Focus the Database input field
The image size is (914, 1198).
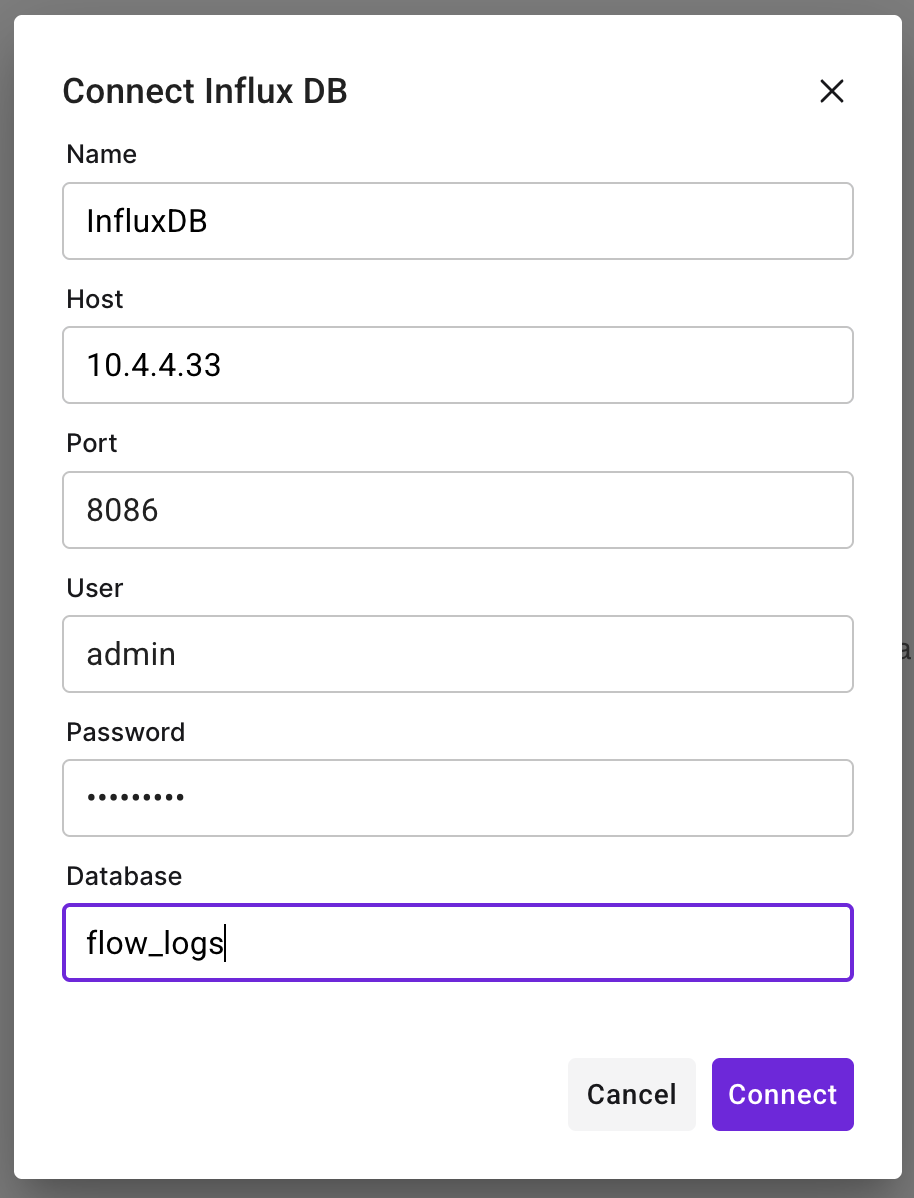[x=457, y=943]
